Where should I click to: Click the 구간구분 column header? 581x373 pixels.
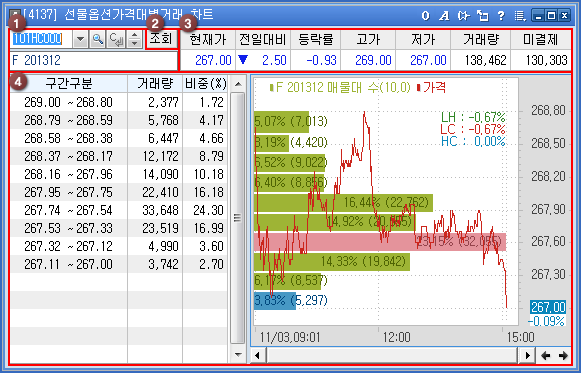point(69,84)
